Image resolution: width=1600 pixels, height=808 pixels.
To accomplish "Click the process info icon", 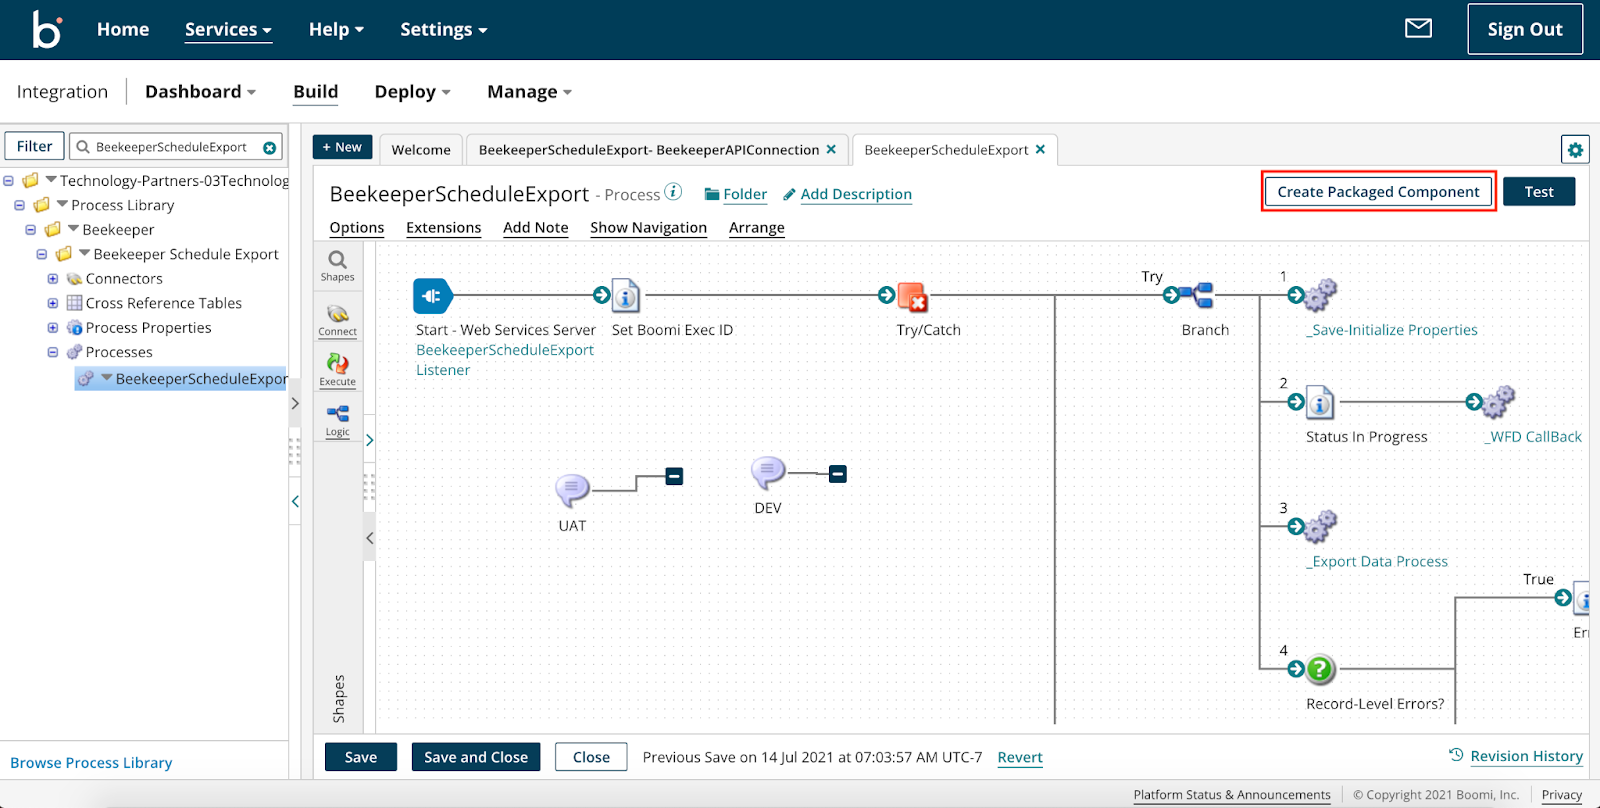I will [674, 192].
